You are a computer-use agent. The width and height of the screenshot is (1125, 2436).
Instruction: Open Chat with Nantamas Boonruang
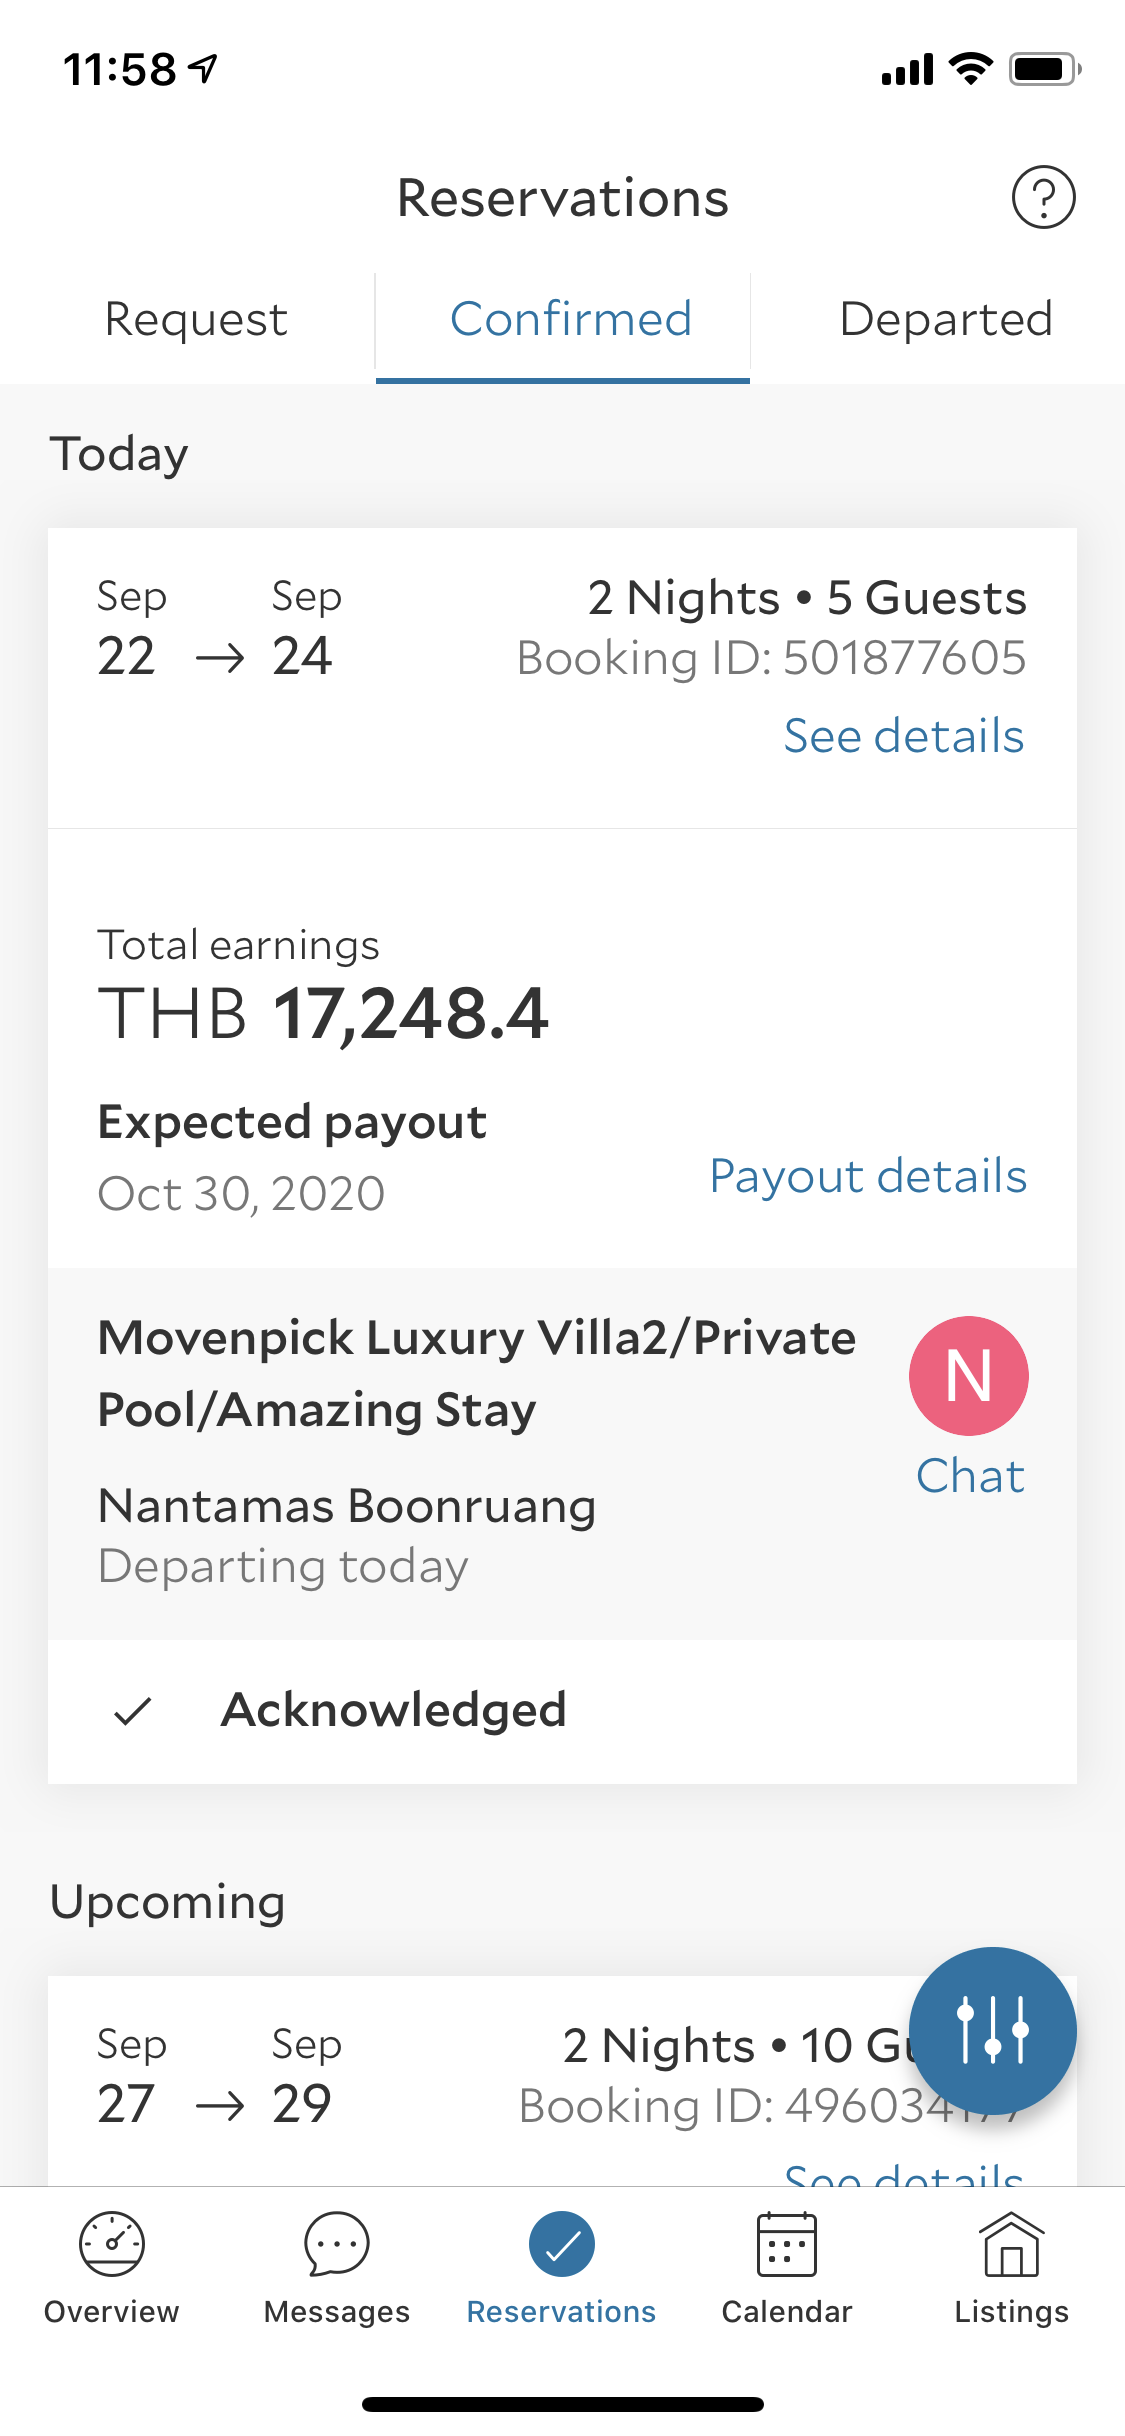[x=970, y=1476]
